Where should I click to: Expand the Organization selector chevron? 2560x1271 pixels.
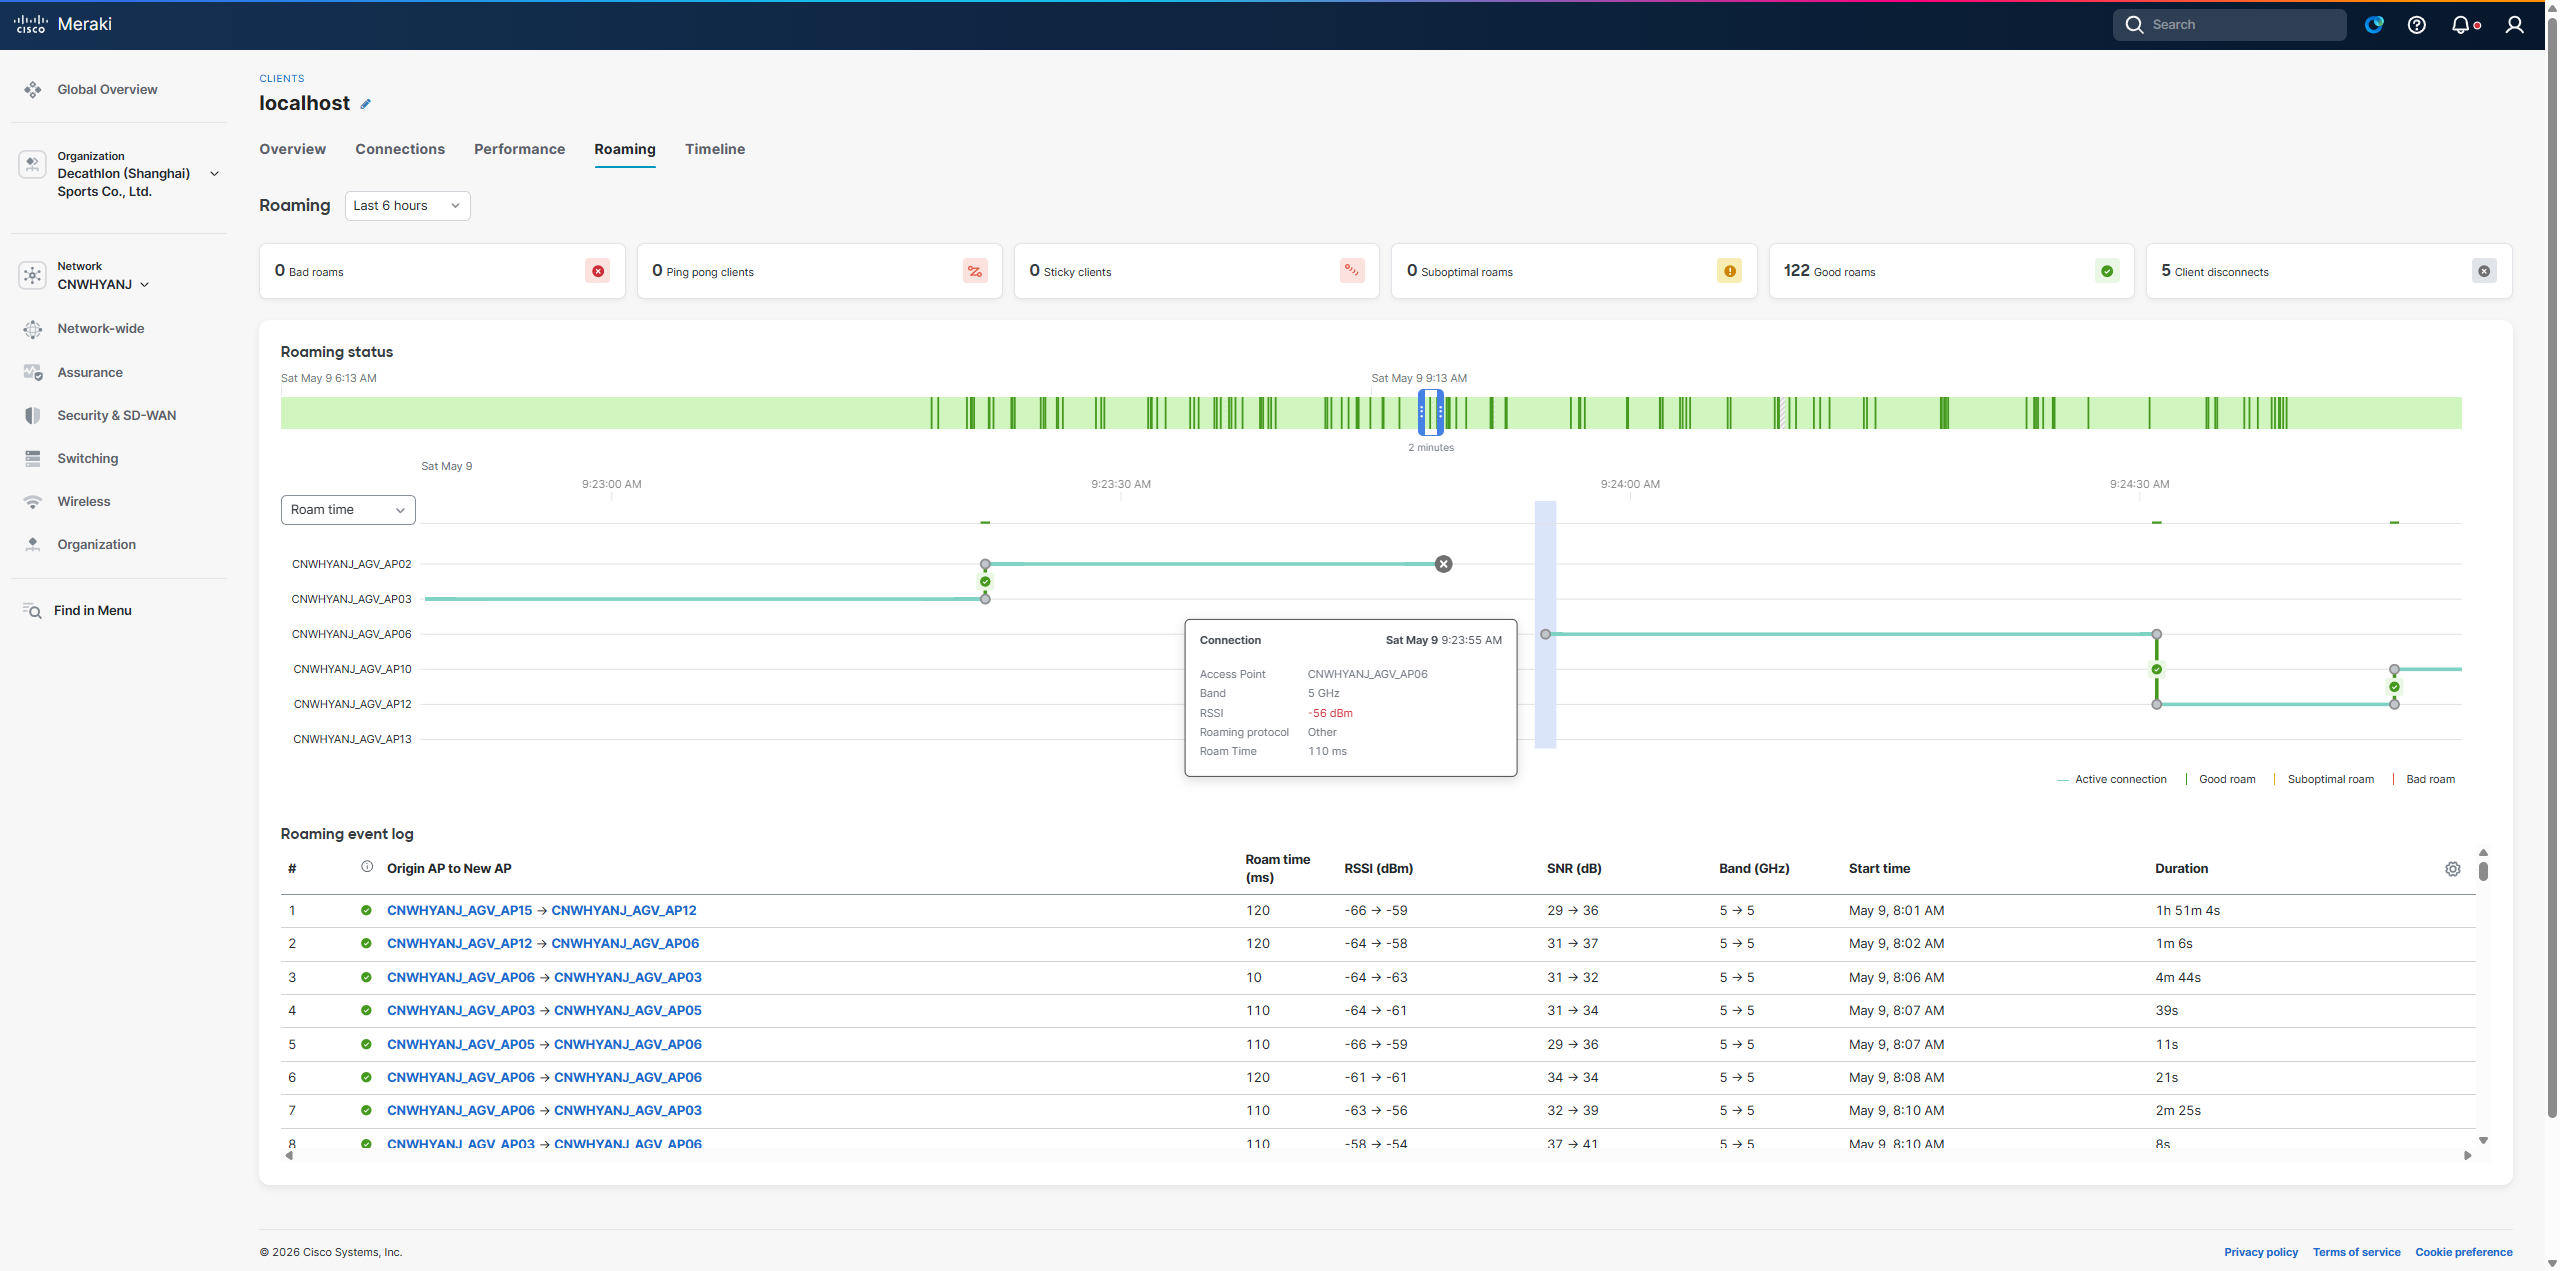tap(214, 174)
